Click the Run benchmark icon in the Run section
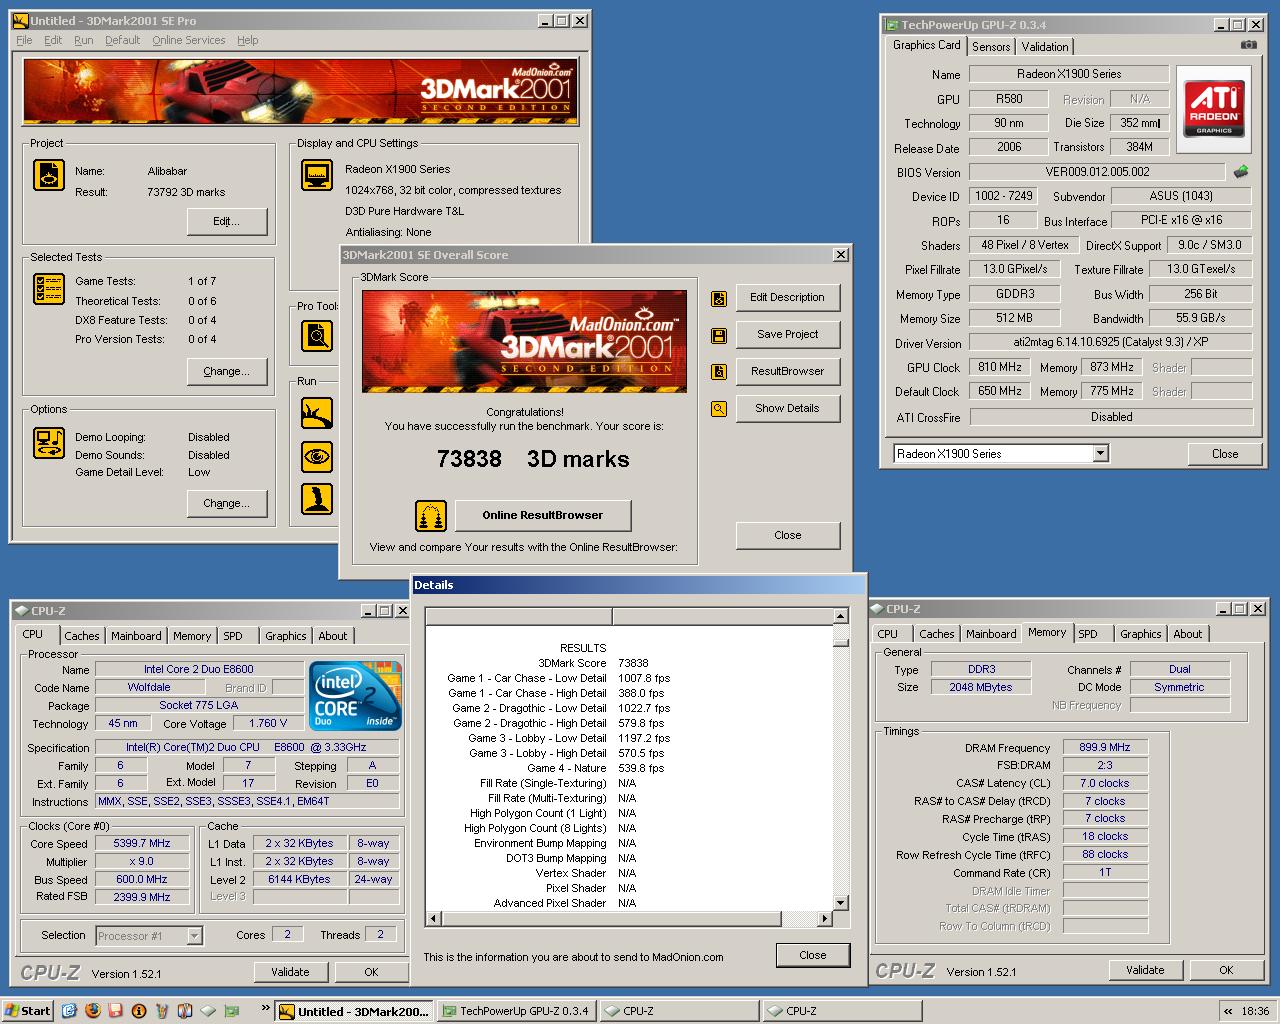Viewport: 1280px width, 1024px height. coord(317,411)
